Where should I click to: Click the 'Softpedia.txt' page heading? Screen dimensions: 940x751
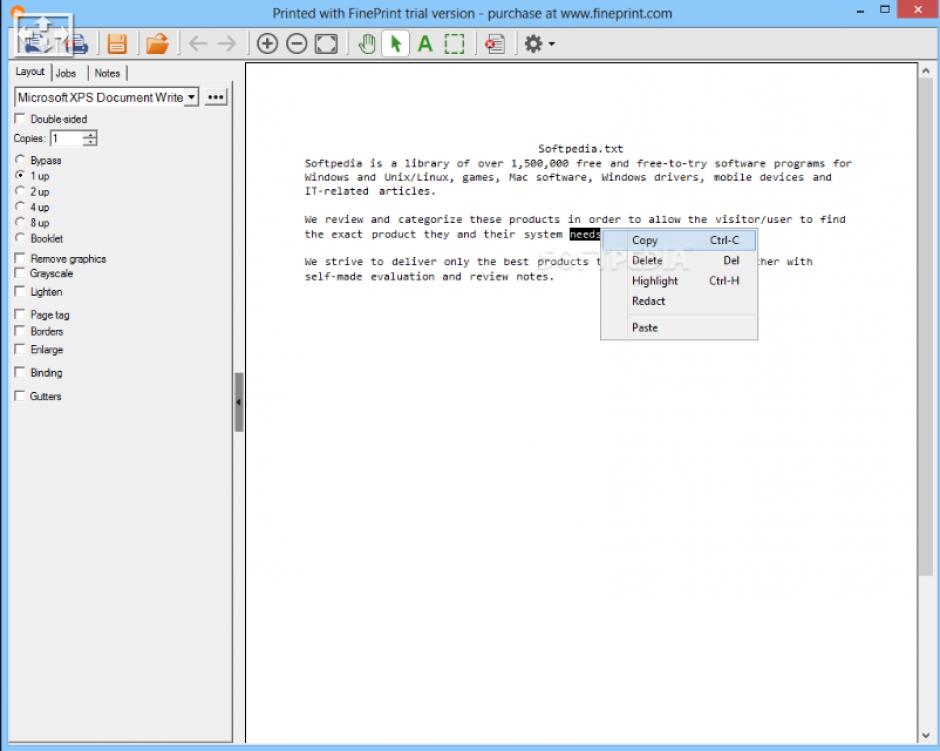580,149
